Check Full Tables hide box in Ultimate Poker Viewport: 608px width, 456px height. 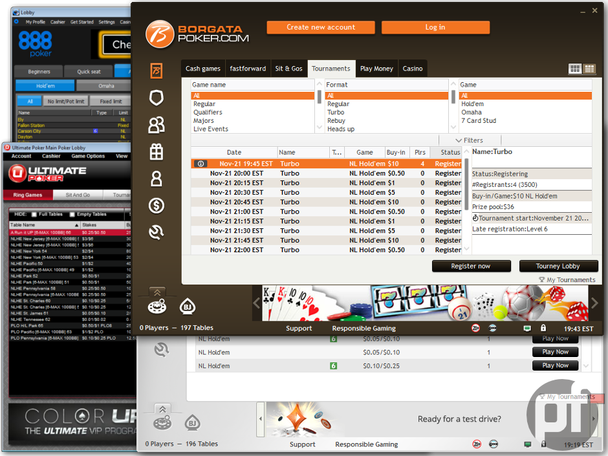tap(34, 214)
